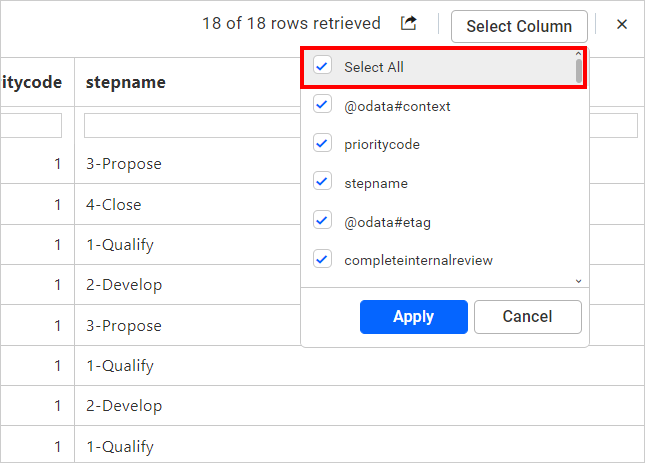Select the 4-Close row cell
The image size is (645, 463).
click(114, 204)
